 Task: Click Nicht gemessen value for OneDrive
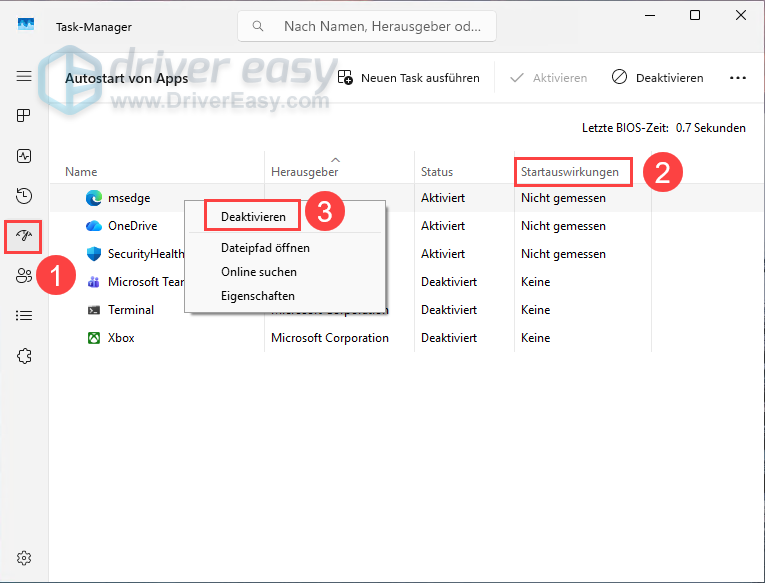point(563,226)
